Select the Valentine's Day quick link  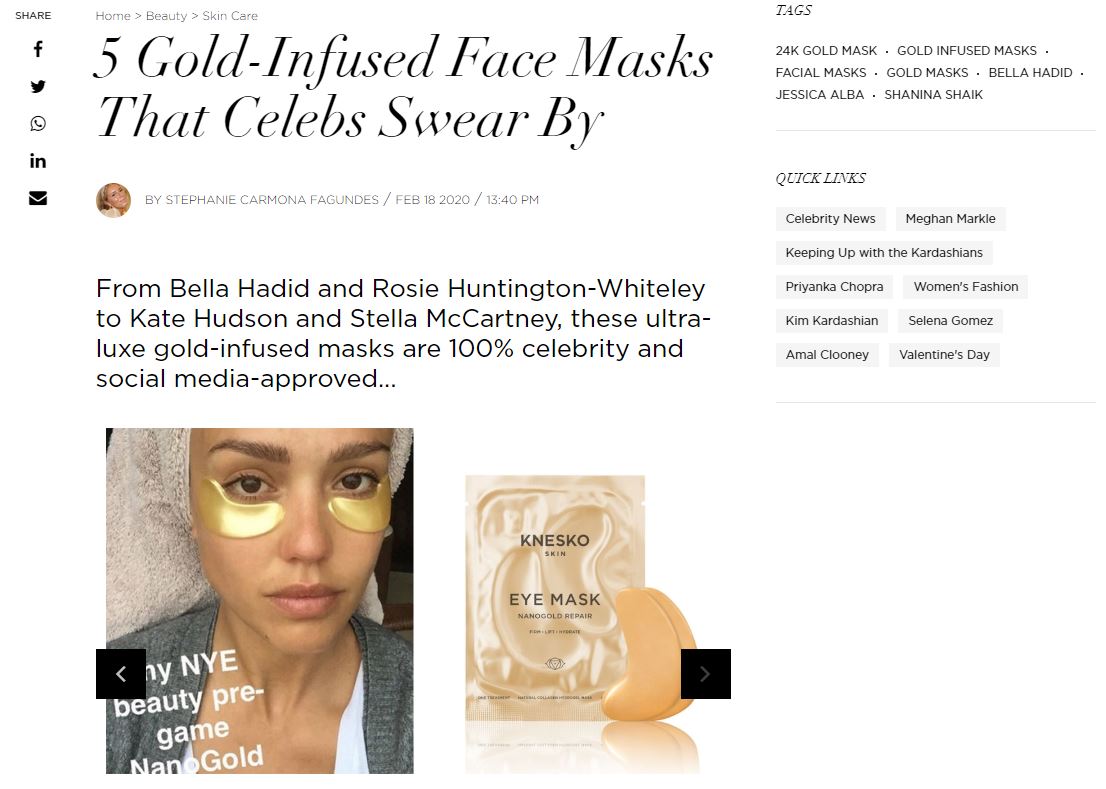click(944, 355)
